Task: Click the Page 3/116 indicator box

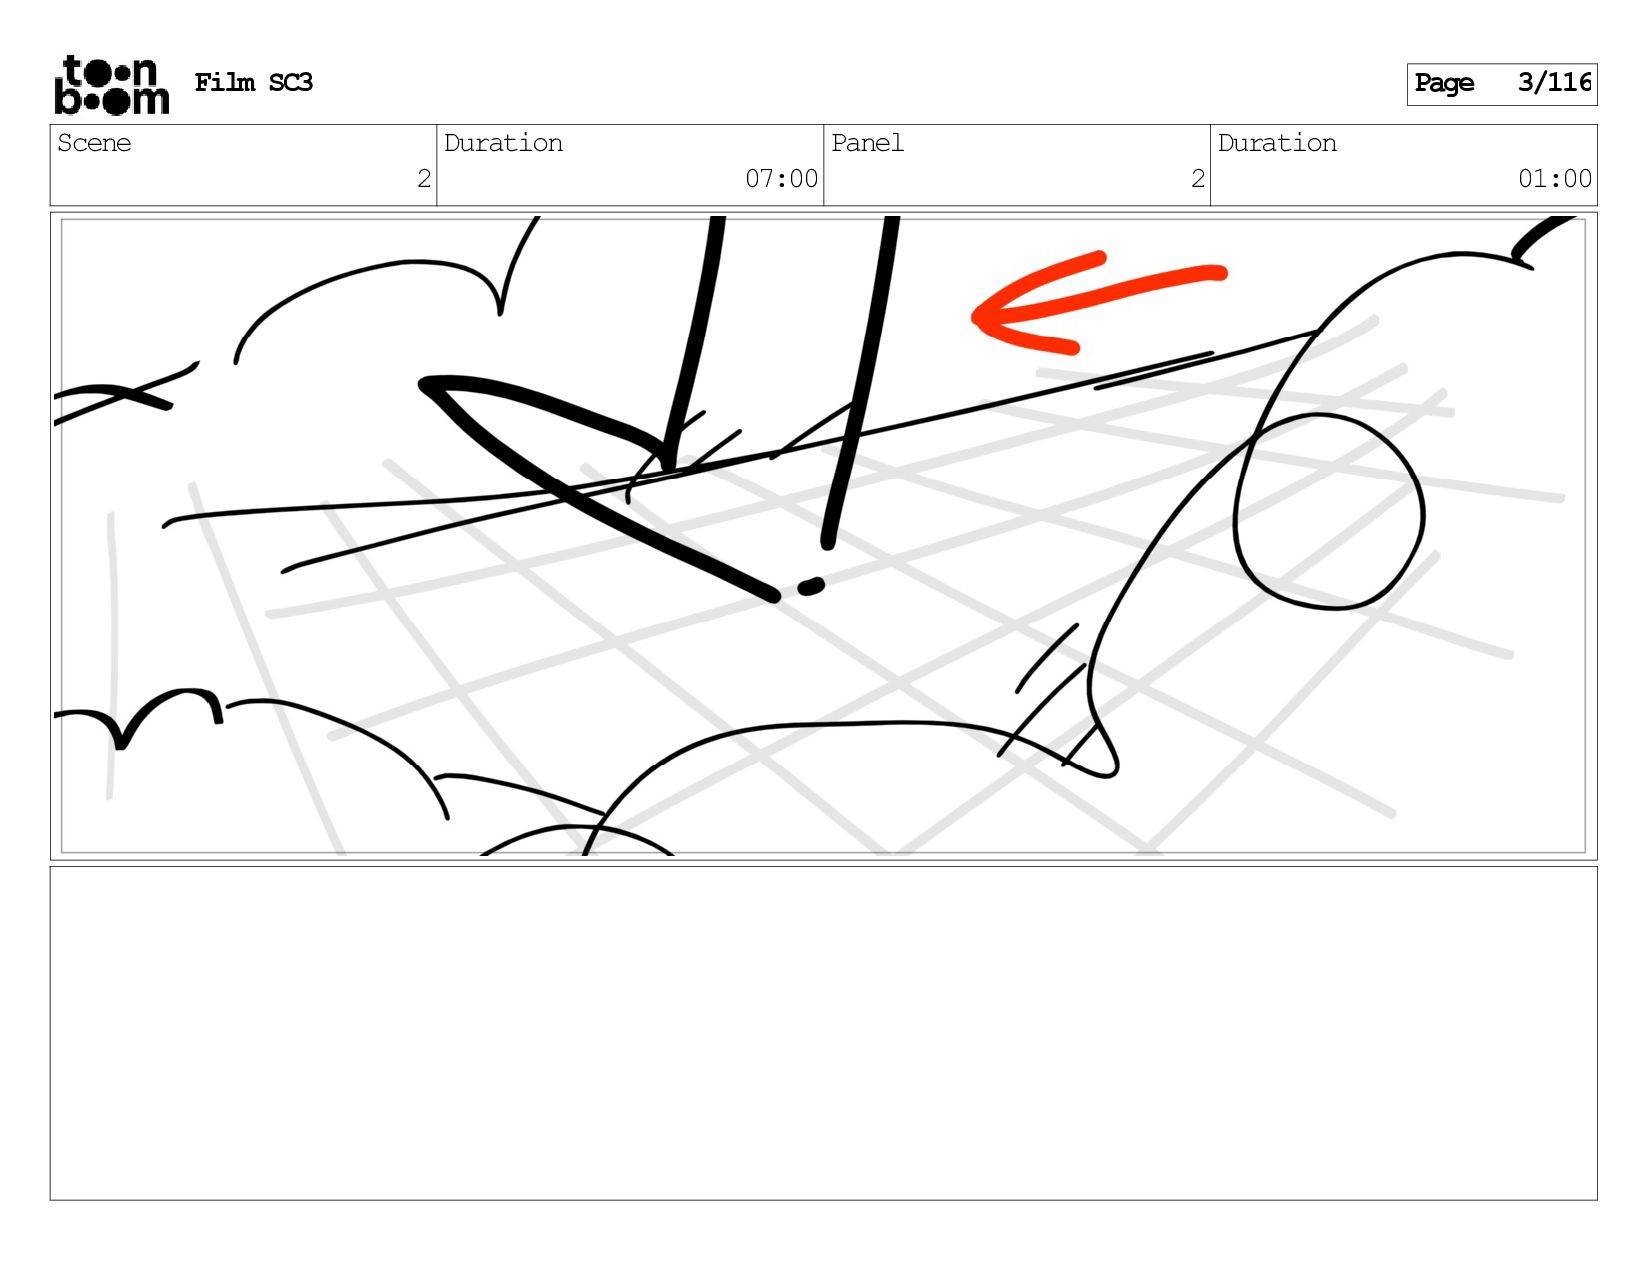Action: [1501, 84]
